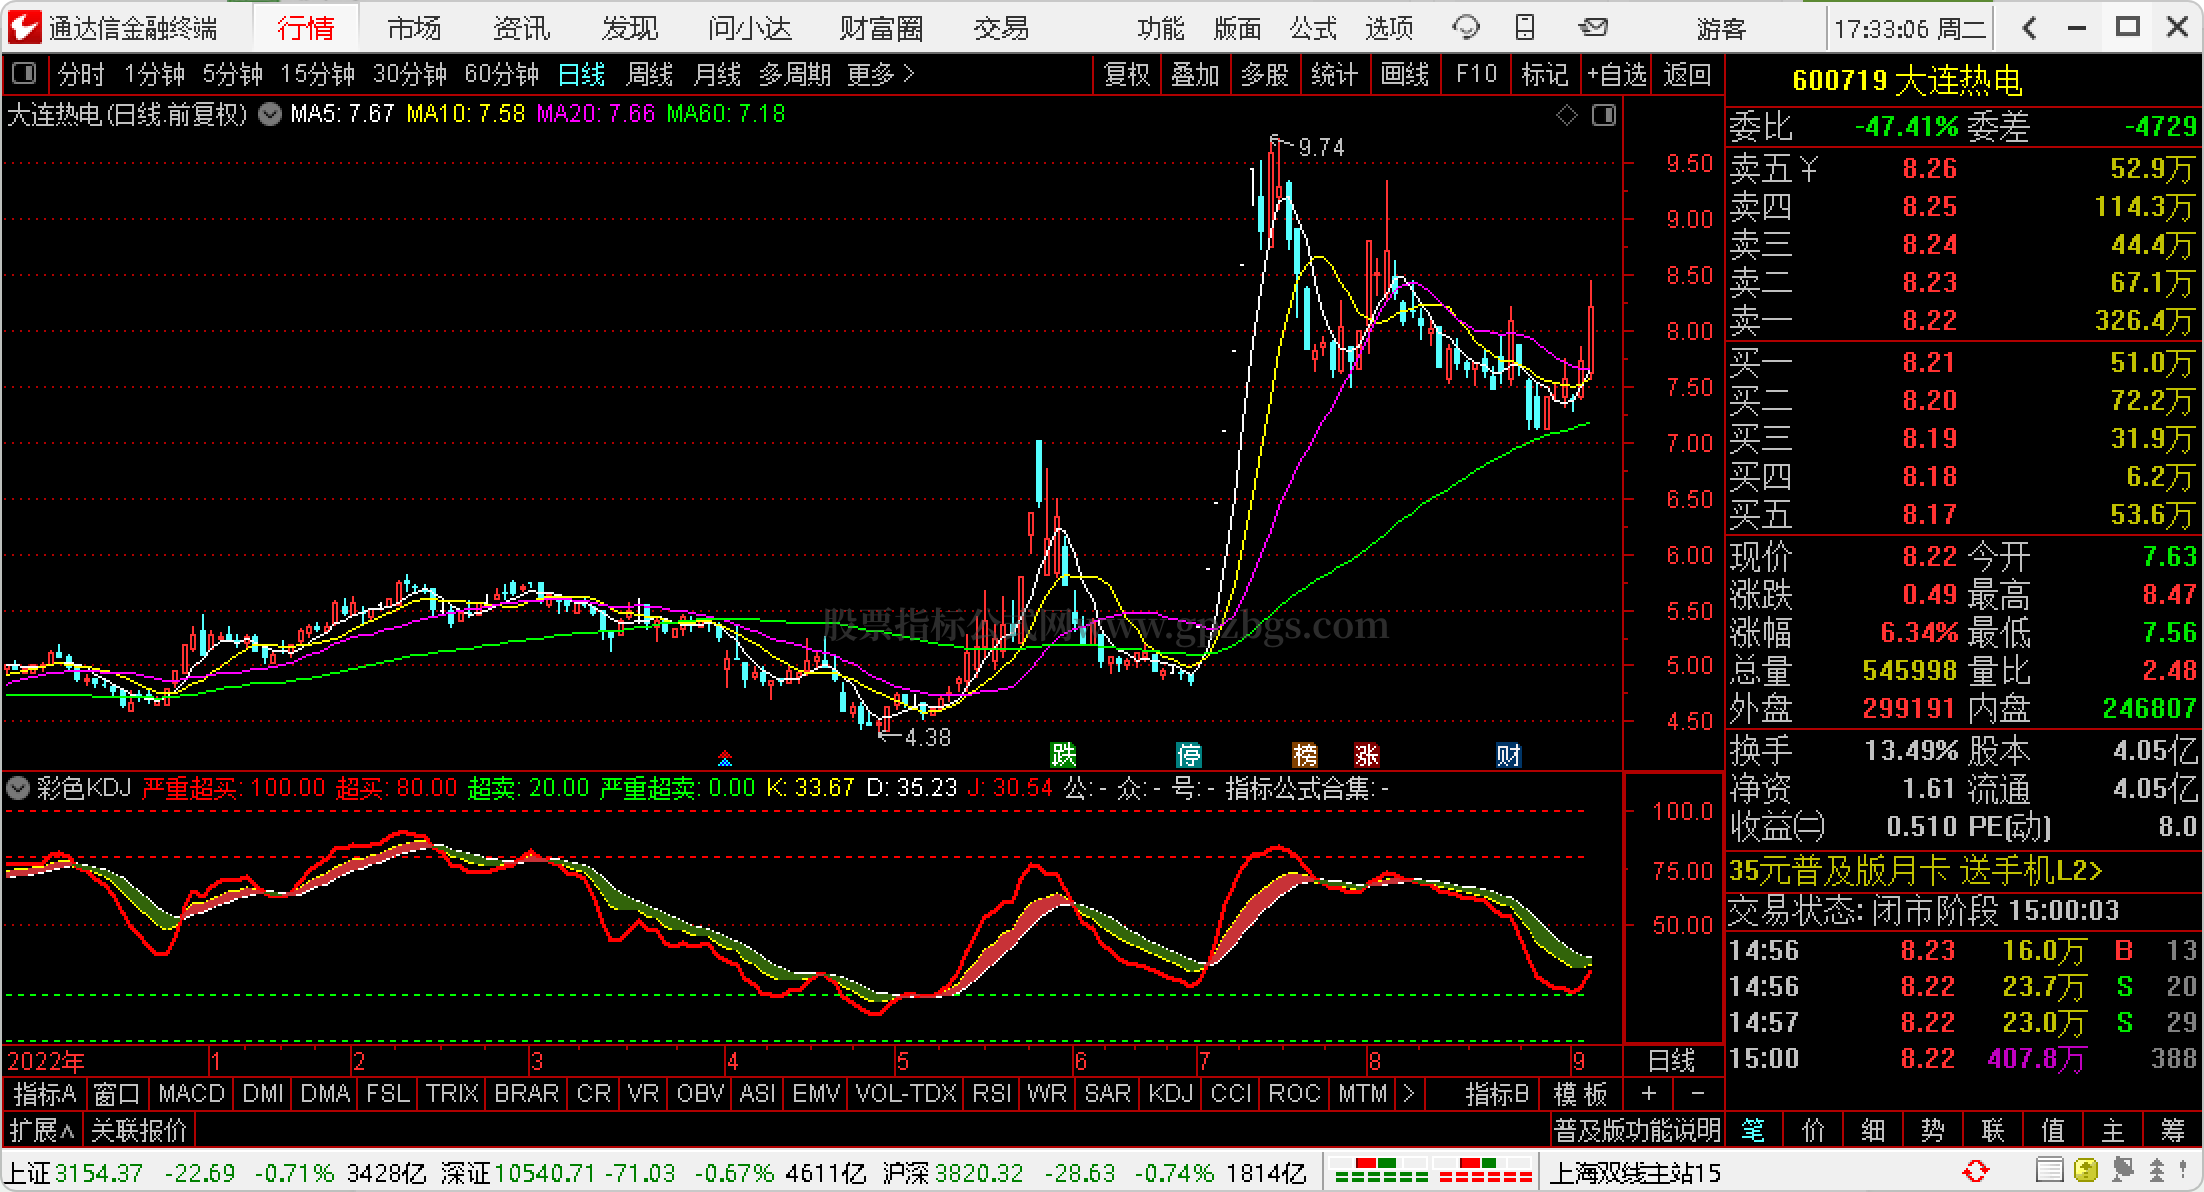Open the gear menu next to 大连热电(日线,前复权)
The width and height of the screenshot is (2204, 1192).
270,114
